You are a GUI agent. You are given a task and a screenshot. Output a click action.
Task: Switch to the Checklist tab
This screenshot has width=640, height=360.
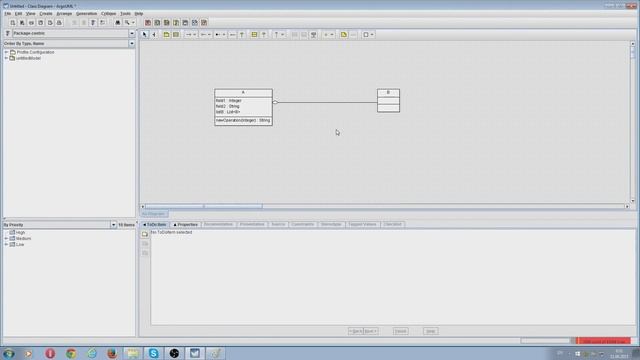393,224
